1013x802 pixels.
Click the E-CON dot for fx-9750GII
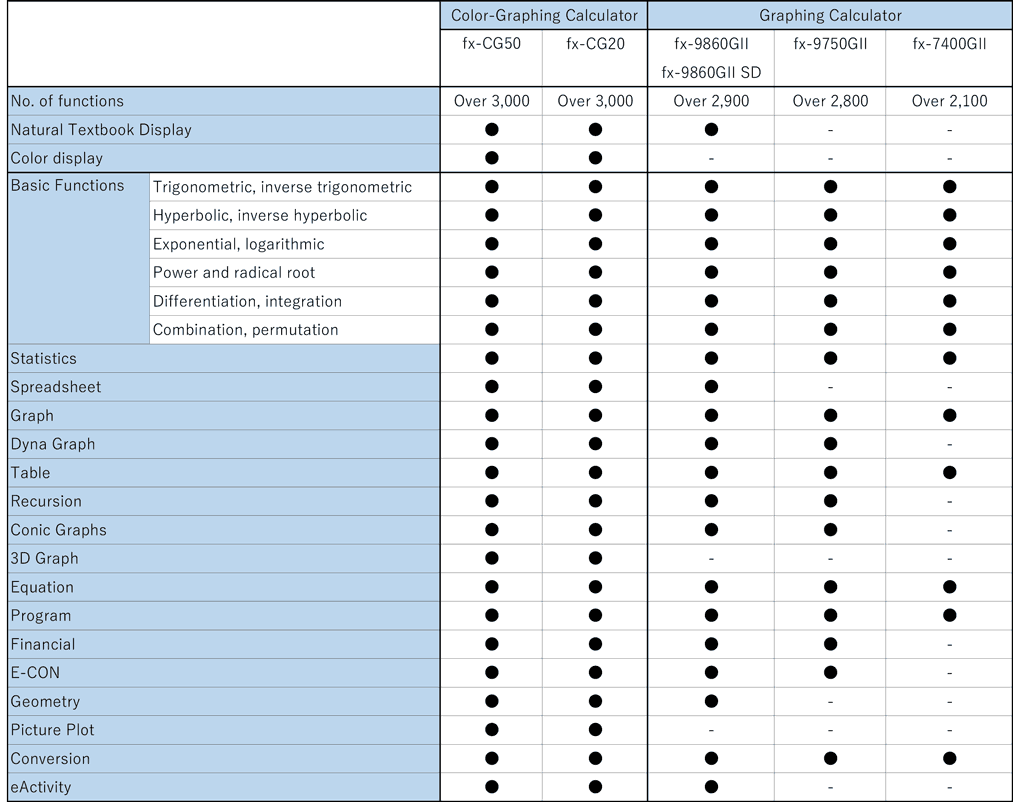(830, 673)
